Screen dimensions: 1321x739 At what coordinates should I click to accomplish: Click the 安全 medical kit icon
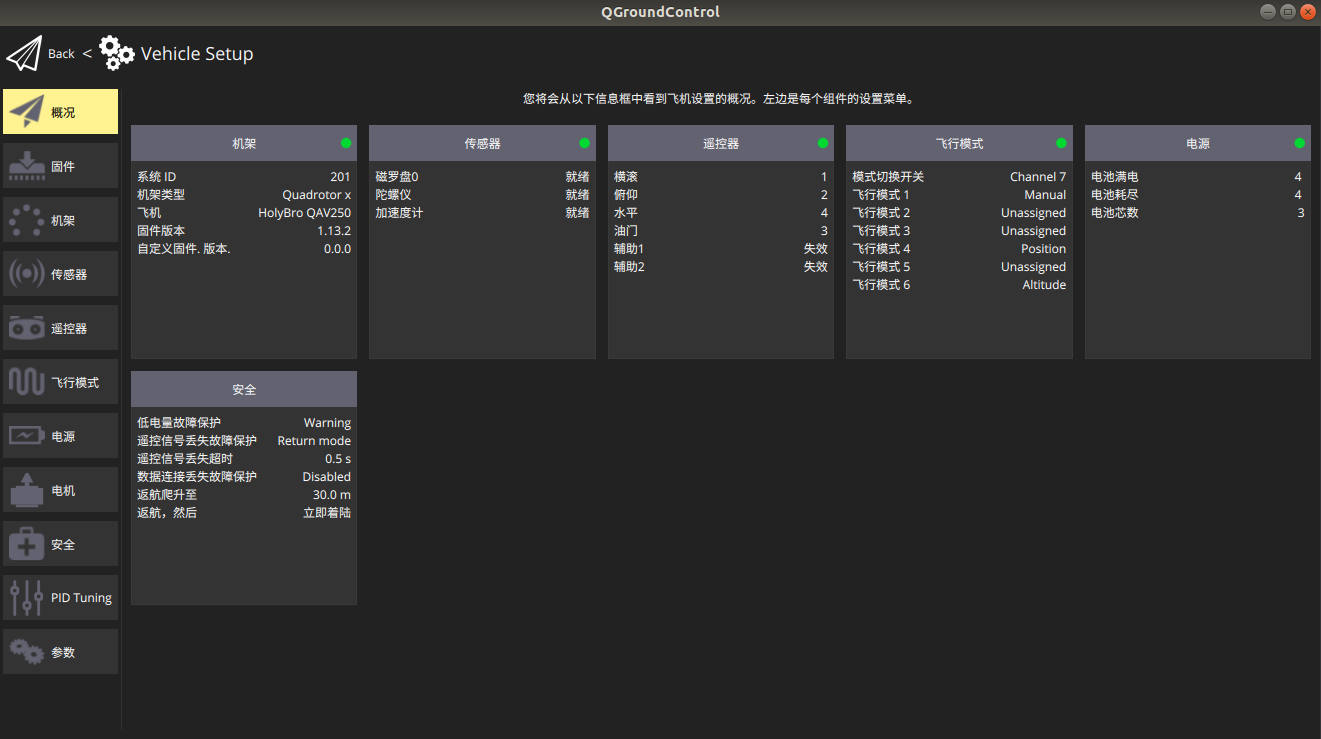[x=27, y=544]
